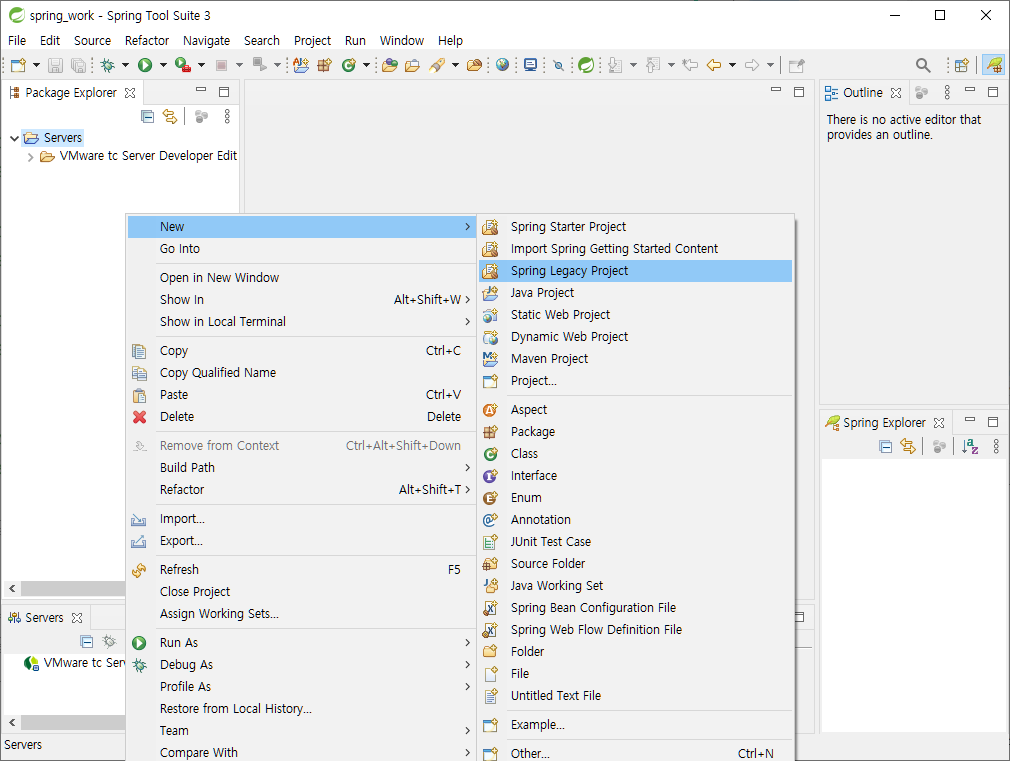Screen dimensions: 1010x761
Task: Open the File menu
Action: coord(17,41)
